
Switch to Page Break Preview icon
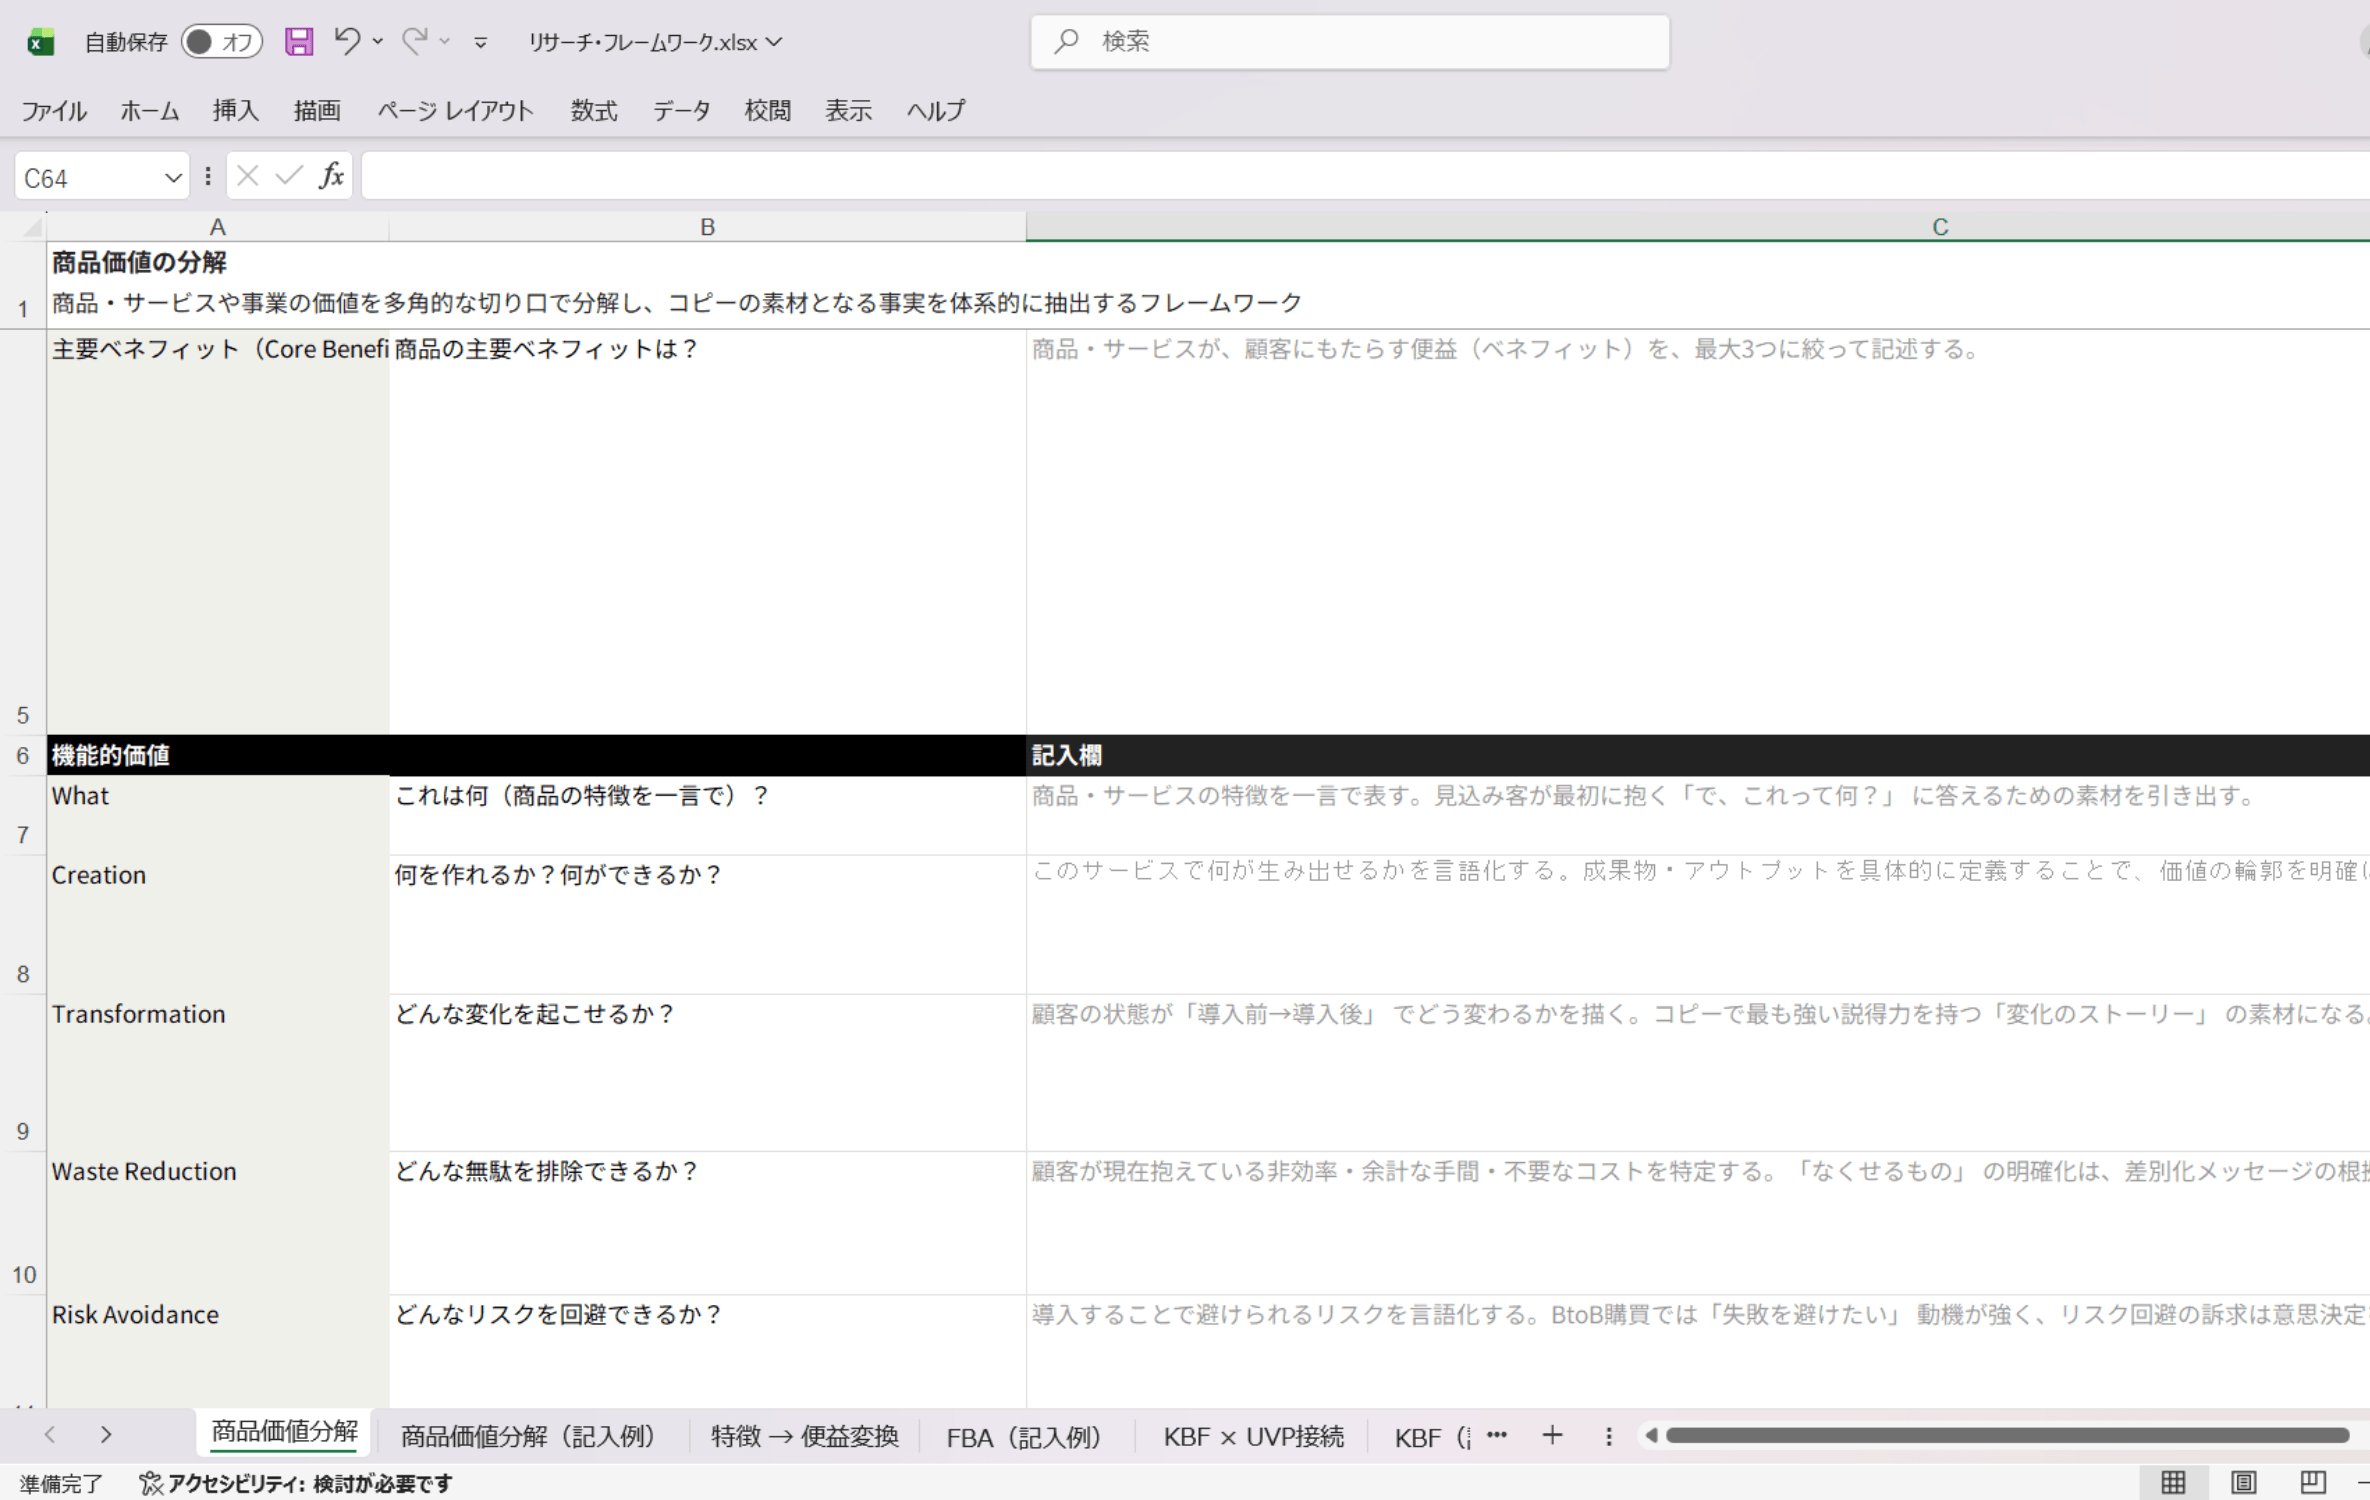tap(2313, 1483)
